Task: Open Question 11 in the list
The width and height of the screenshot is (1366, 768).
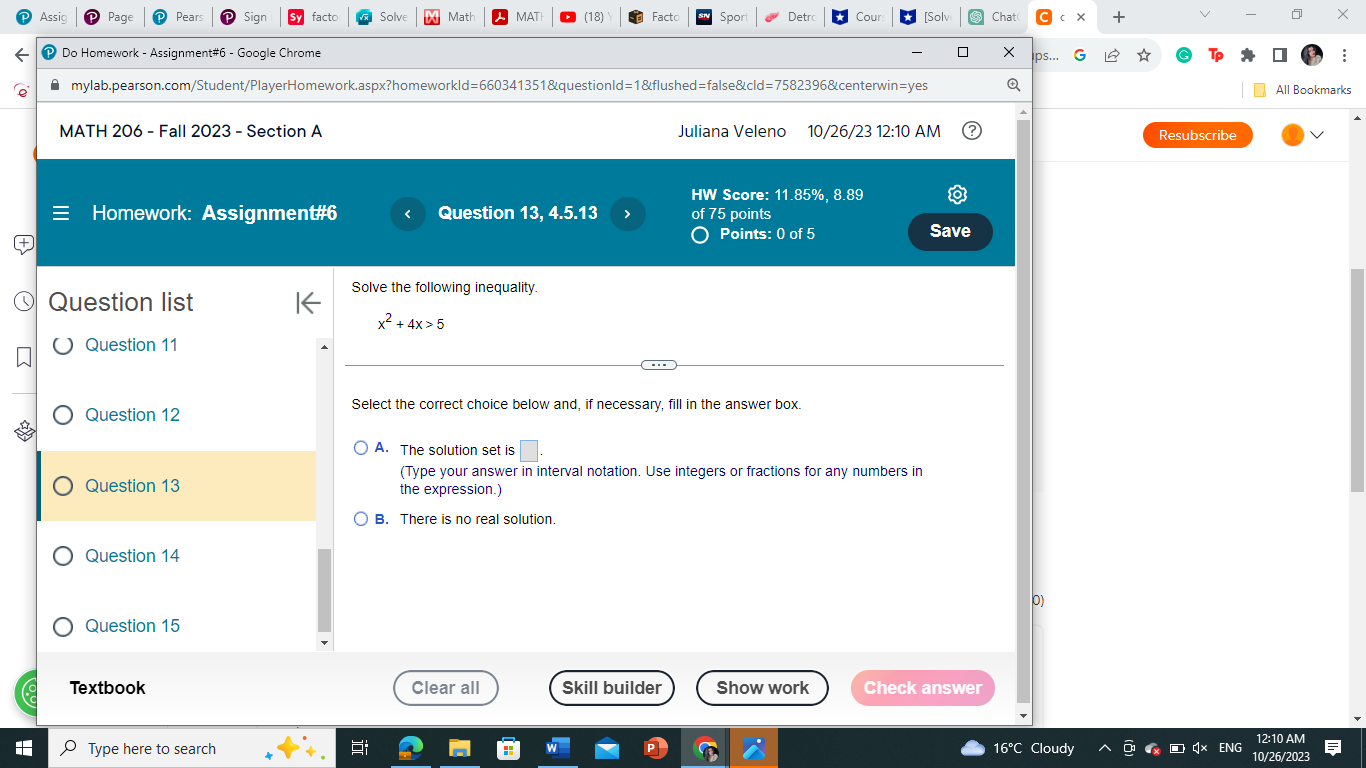Action: pyautogui.click(x=131, y=345)
